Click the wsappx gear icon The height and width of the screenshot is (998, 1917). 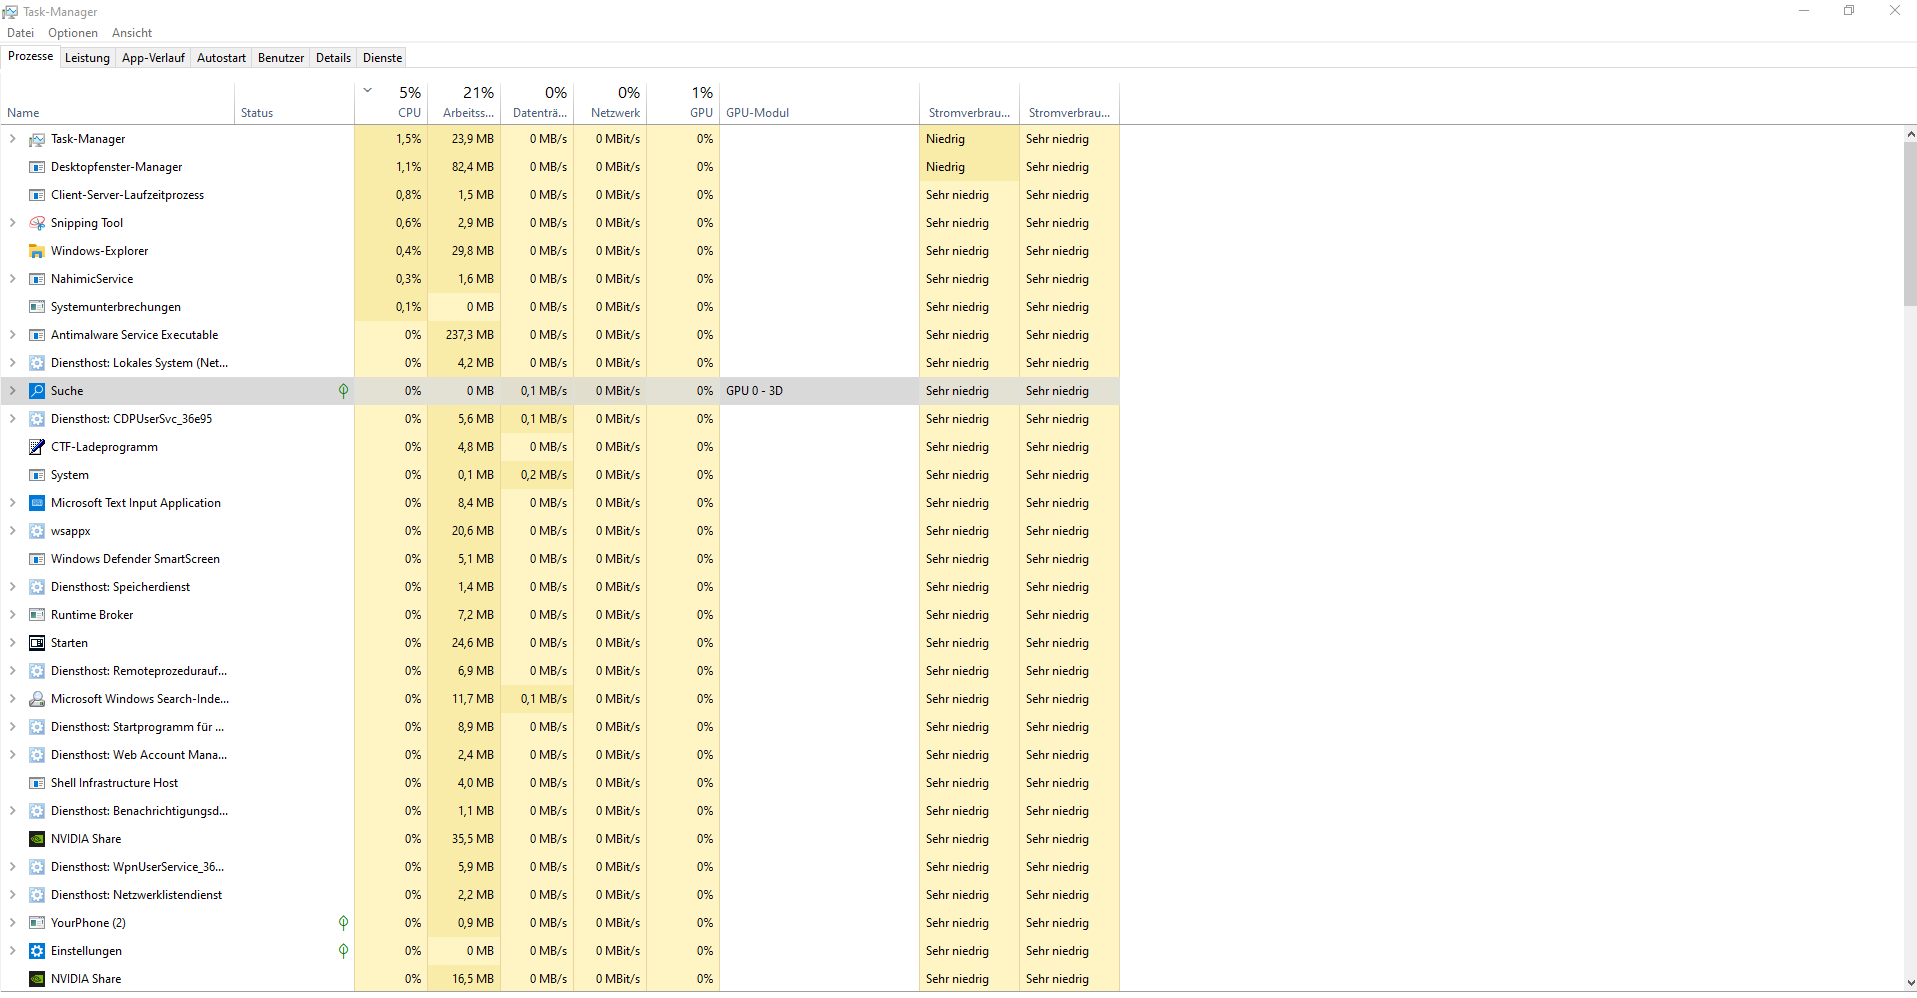37,531
